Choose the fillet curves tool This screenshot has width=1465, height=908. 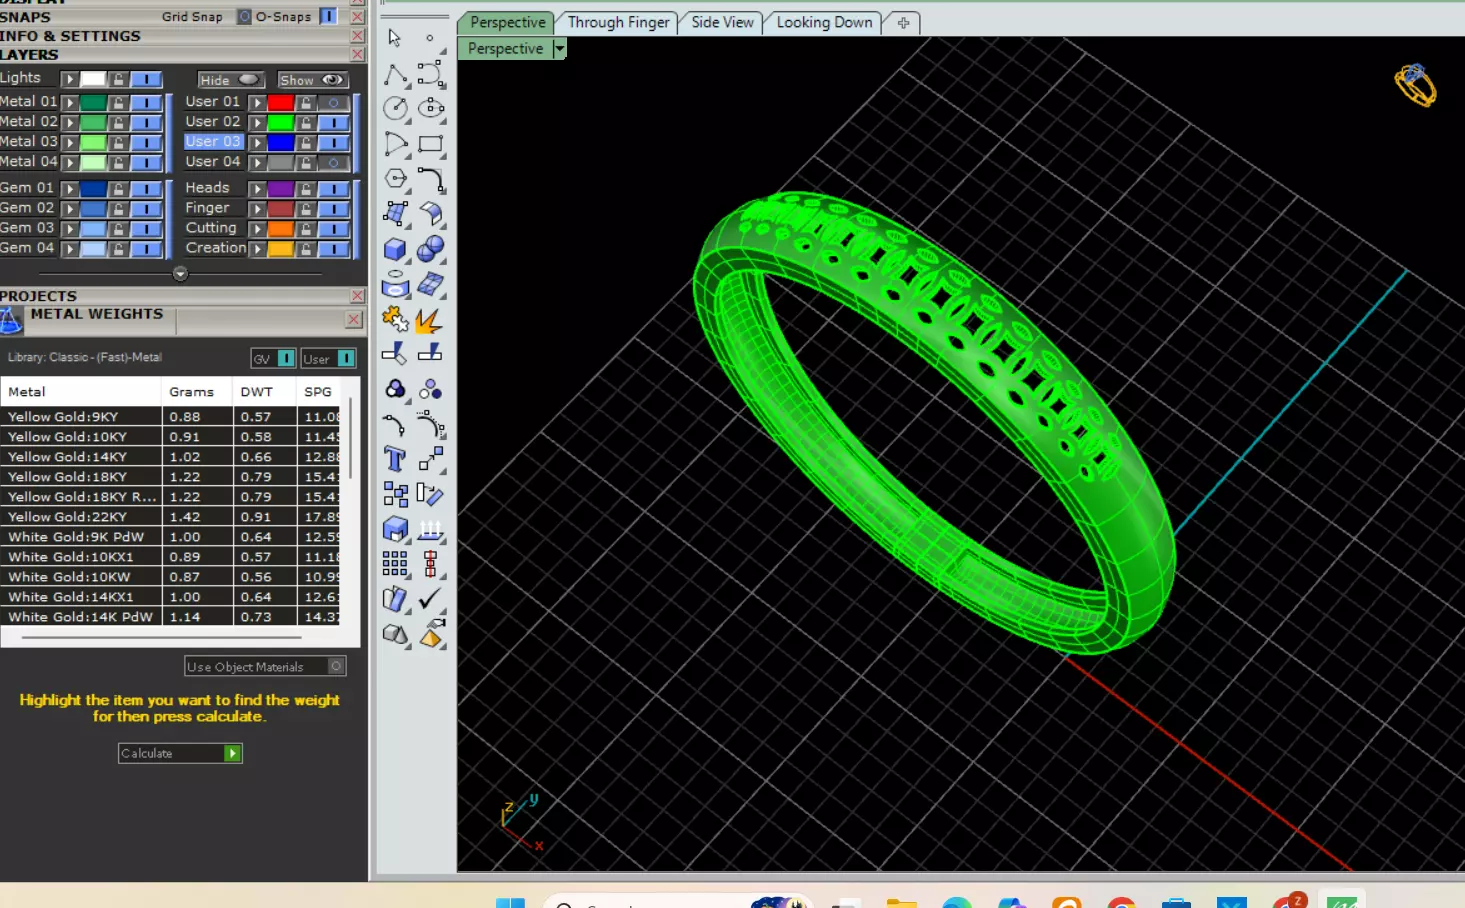click(431, 179)
